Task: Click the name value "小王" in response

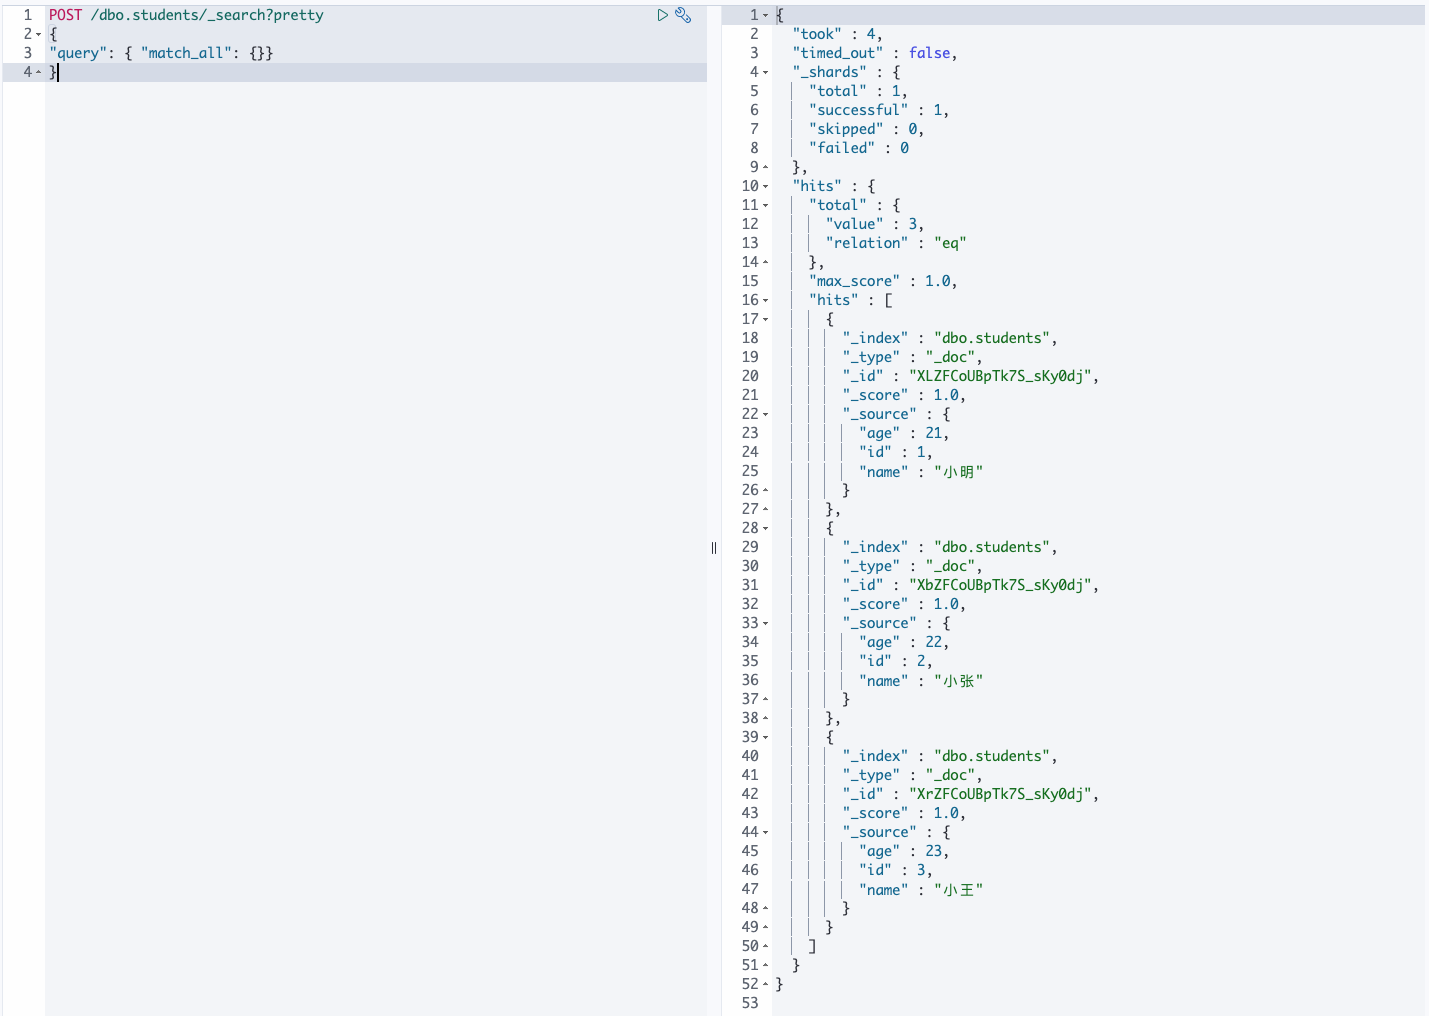Action: (959, 889)
